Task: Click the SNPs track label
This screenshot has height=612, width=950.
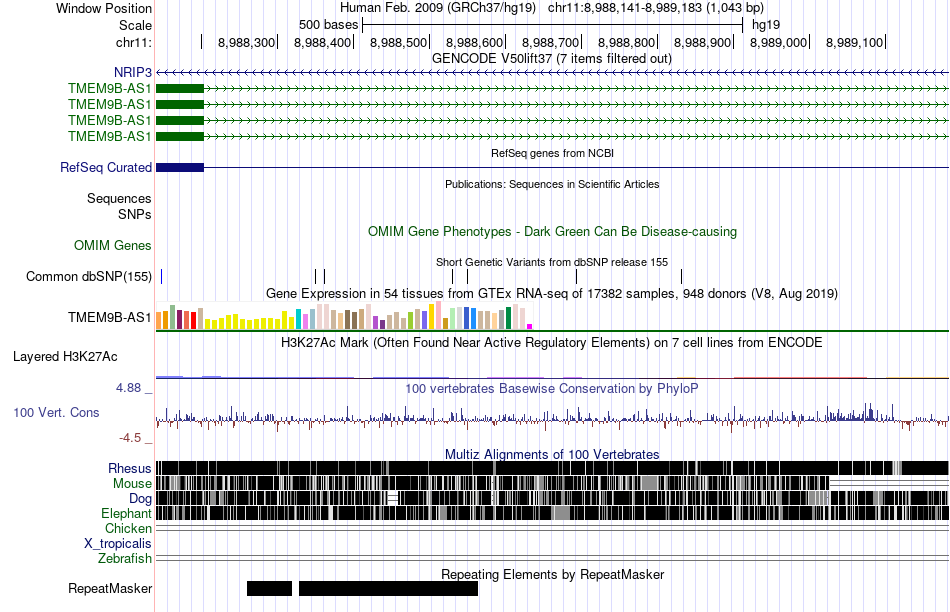Action: click(135, 215)
